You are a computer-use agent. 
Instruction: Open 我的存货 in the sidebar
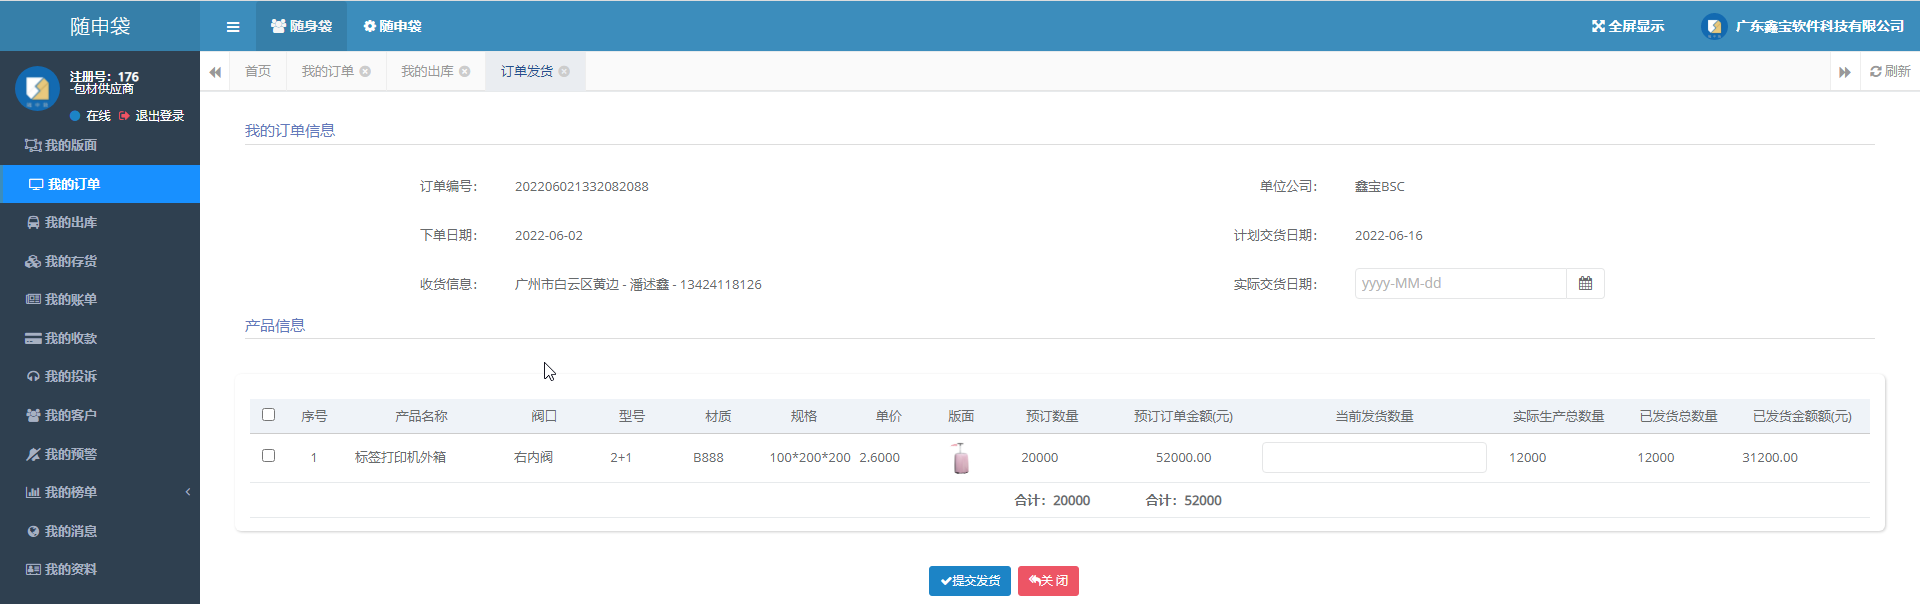(x=100, y=261)
